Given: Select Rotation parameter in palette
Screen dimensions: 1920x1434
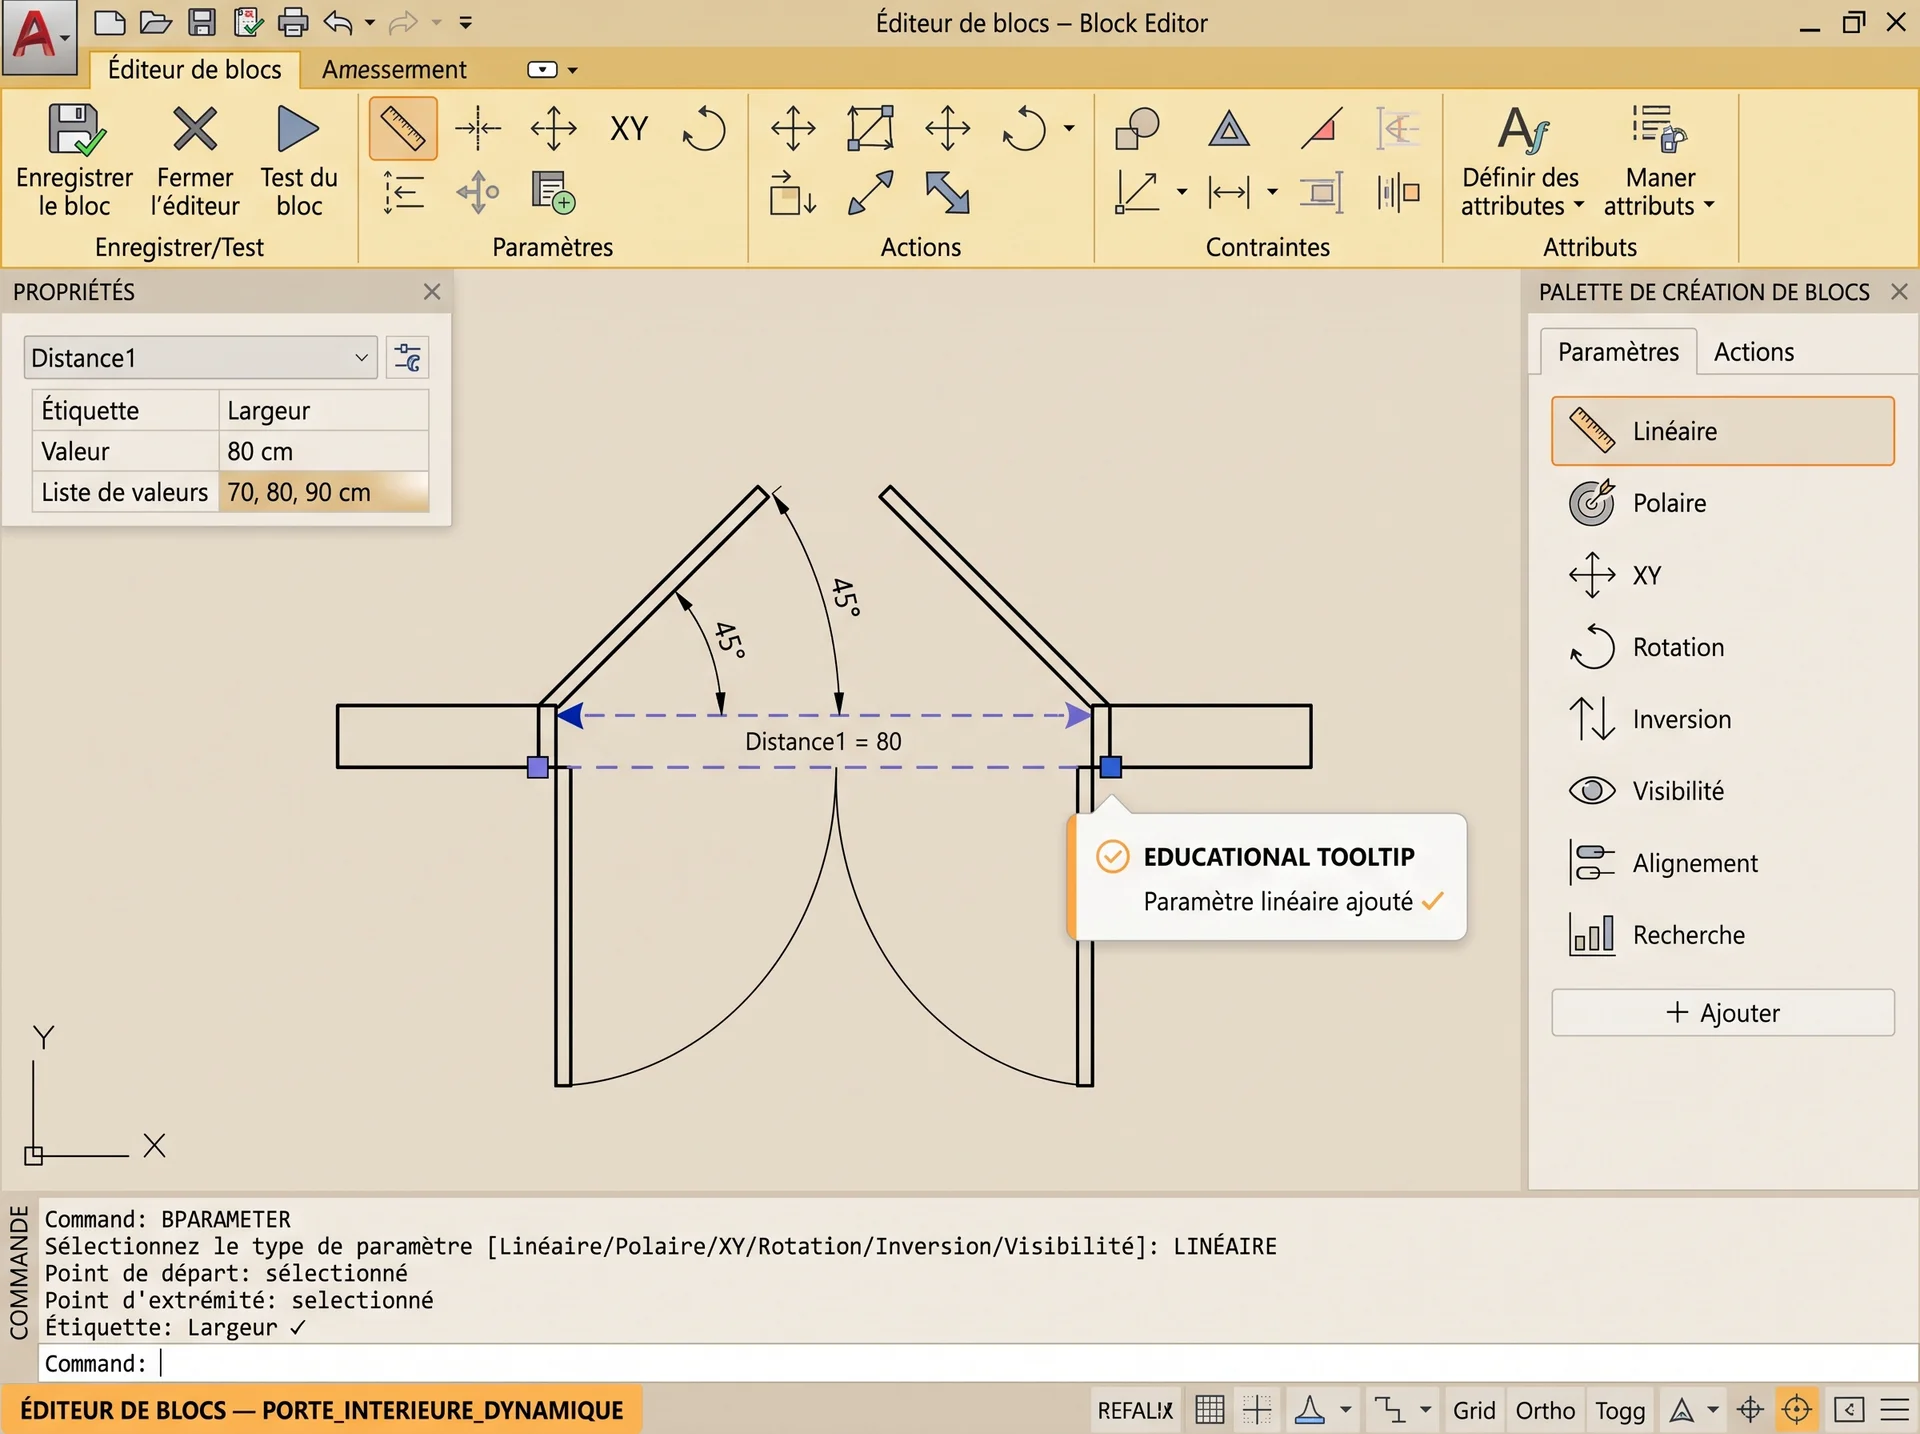Looking at the screenshot, I should pos(1722,647).
